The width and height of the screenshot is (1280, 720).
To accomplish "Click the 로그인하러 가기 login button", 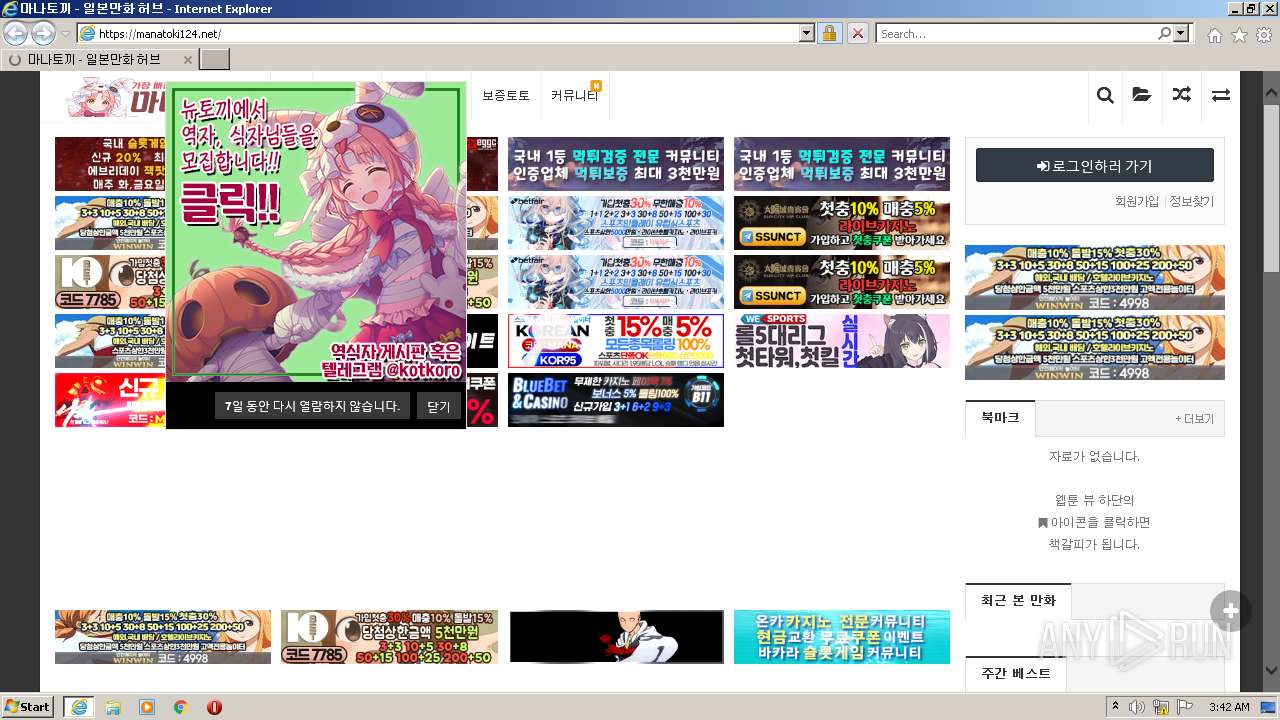I will click(1095, 165).
